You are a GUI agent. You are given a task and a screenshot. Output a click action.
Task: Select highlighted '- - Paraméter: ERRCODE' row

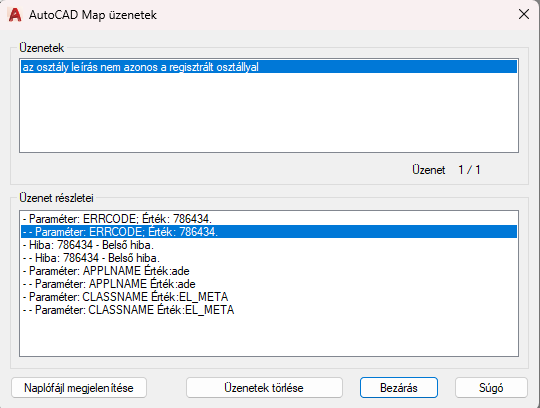[269, 232]
